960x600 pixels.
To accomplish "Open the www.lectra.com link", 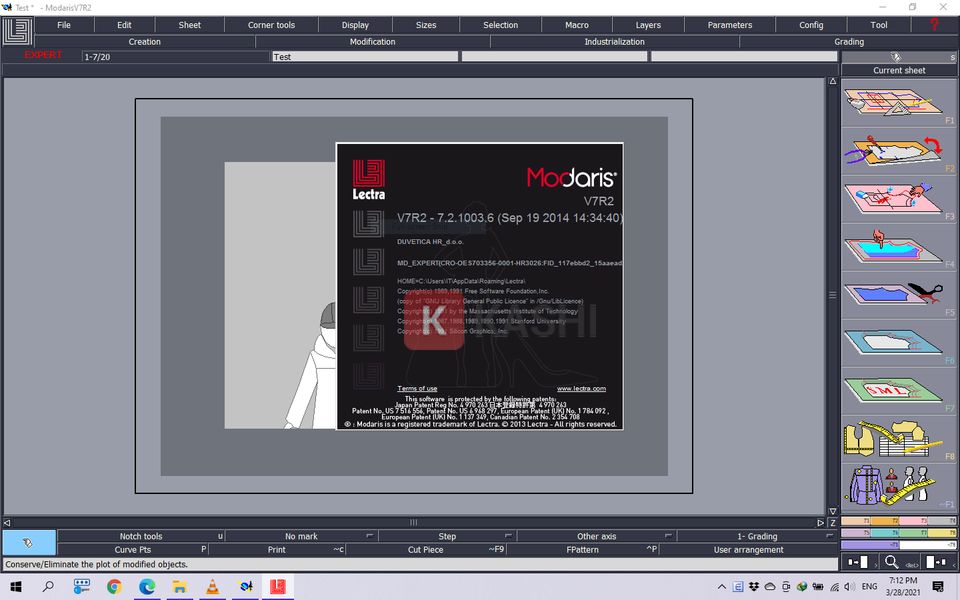I will click(580, 388).
